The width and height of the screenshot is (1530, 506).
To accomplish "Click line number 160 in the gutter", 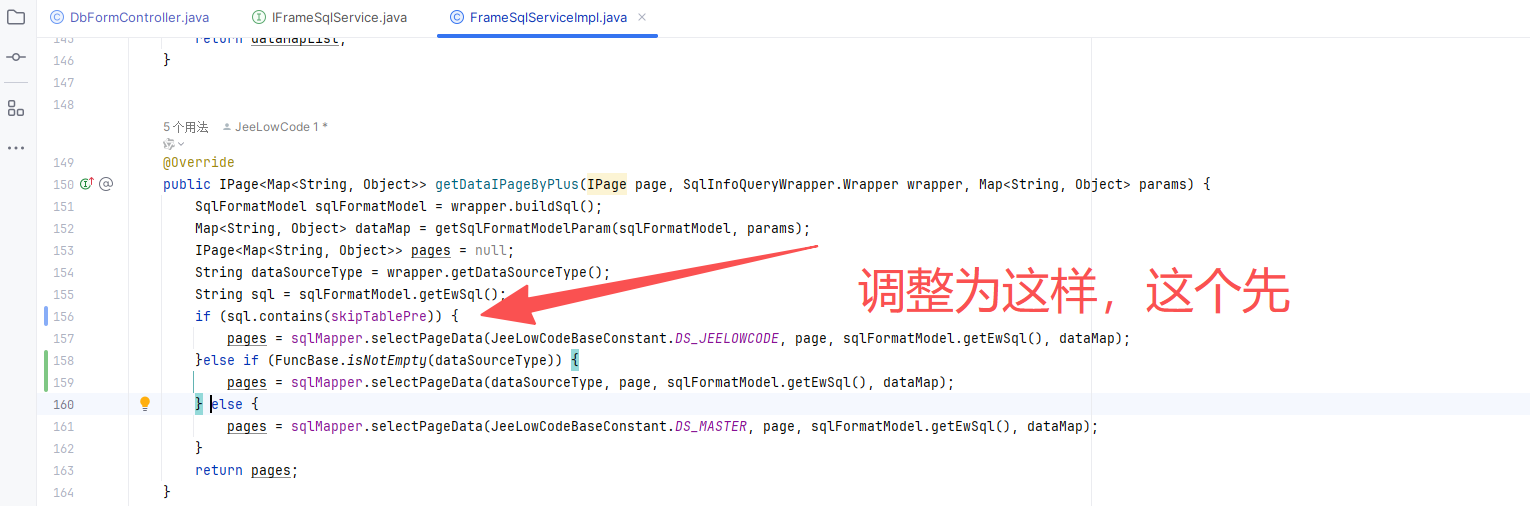I will click(x=63, y=404).
